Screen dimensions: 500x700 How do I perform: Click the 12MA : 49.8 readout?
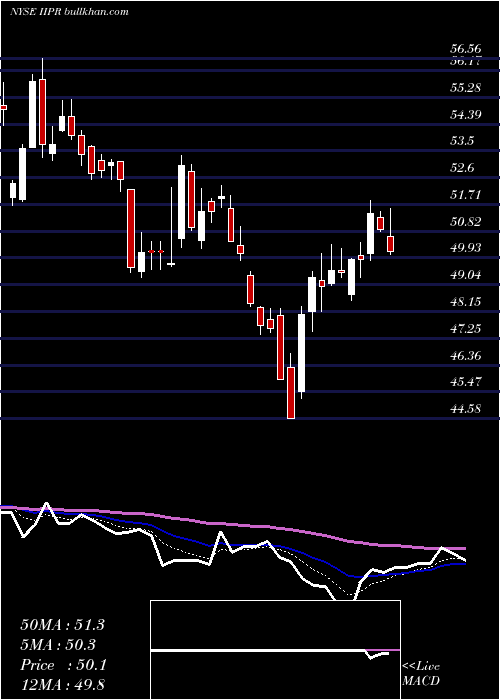click(x=62, y=684)
